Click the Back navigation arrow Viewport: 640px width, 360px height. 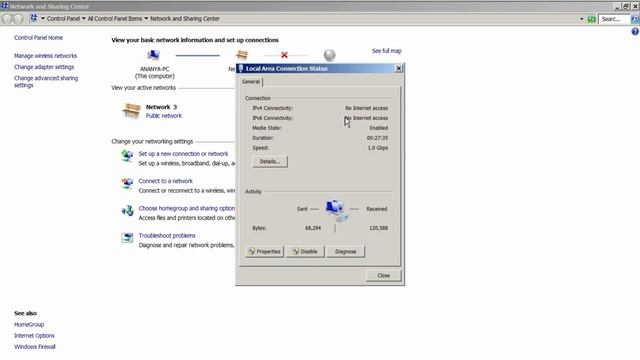coord(7,19)
